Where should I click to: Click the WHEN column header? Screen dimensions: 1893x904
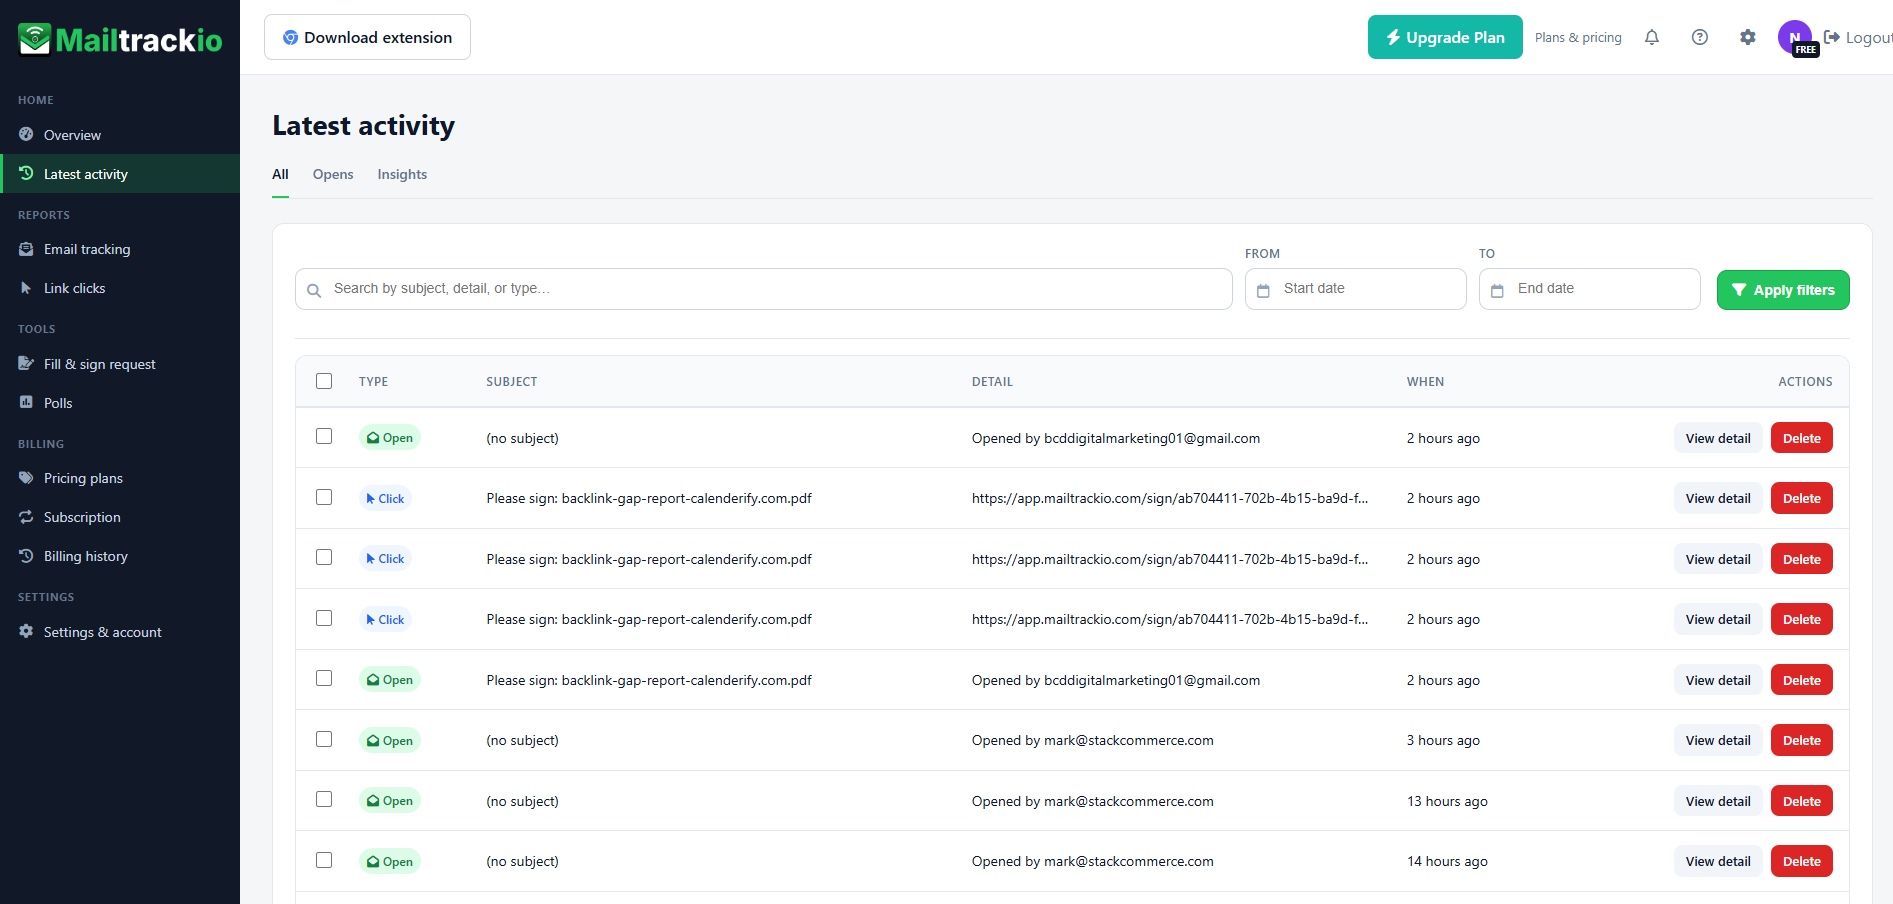coord(1425,382)
